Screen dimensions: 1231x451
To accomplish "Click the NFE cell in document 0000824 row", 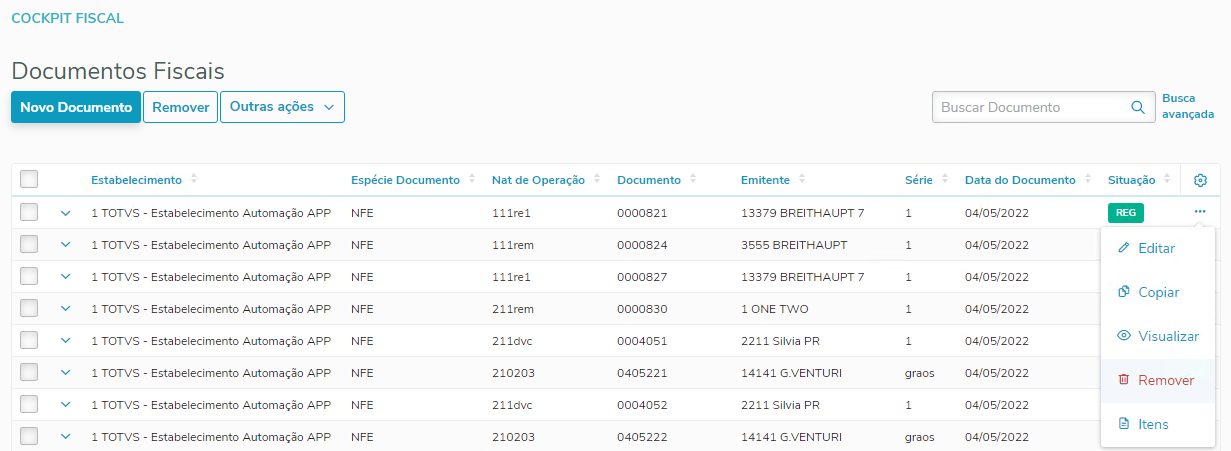I will coord(362,245).
